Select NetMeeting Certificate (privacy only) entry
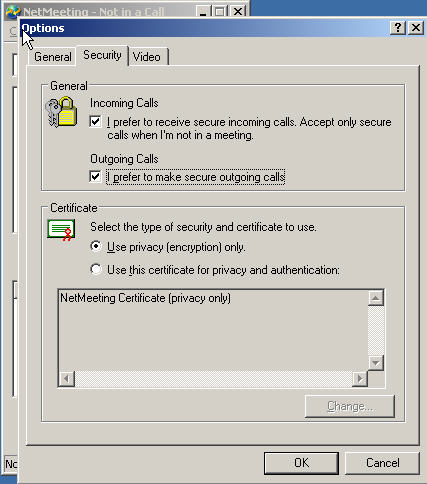427x484 pixels. click(145, 298)
